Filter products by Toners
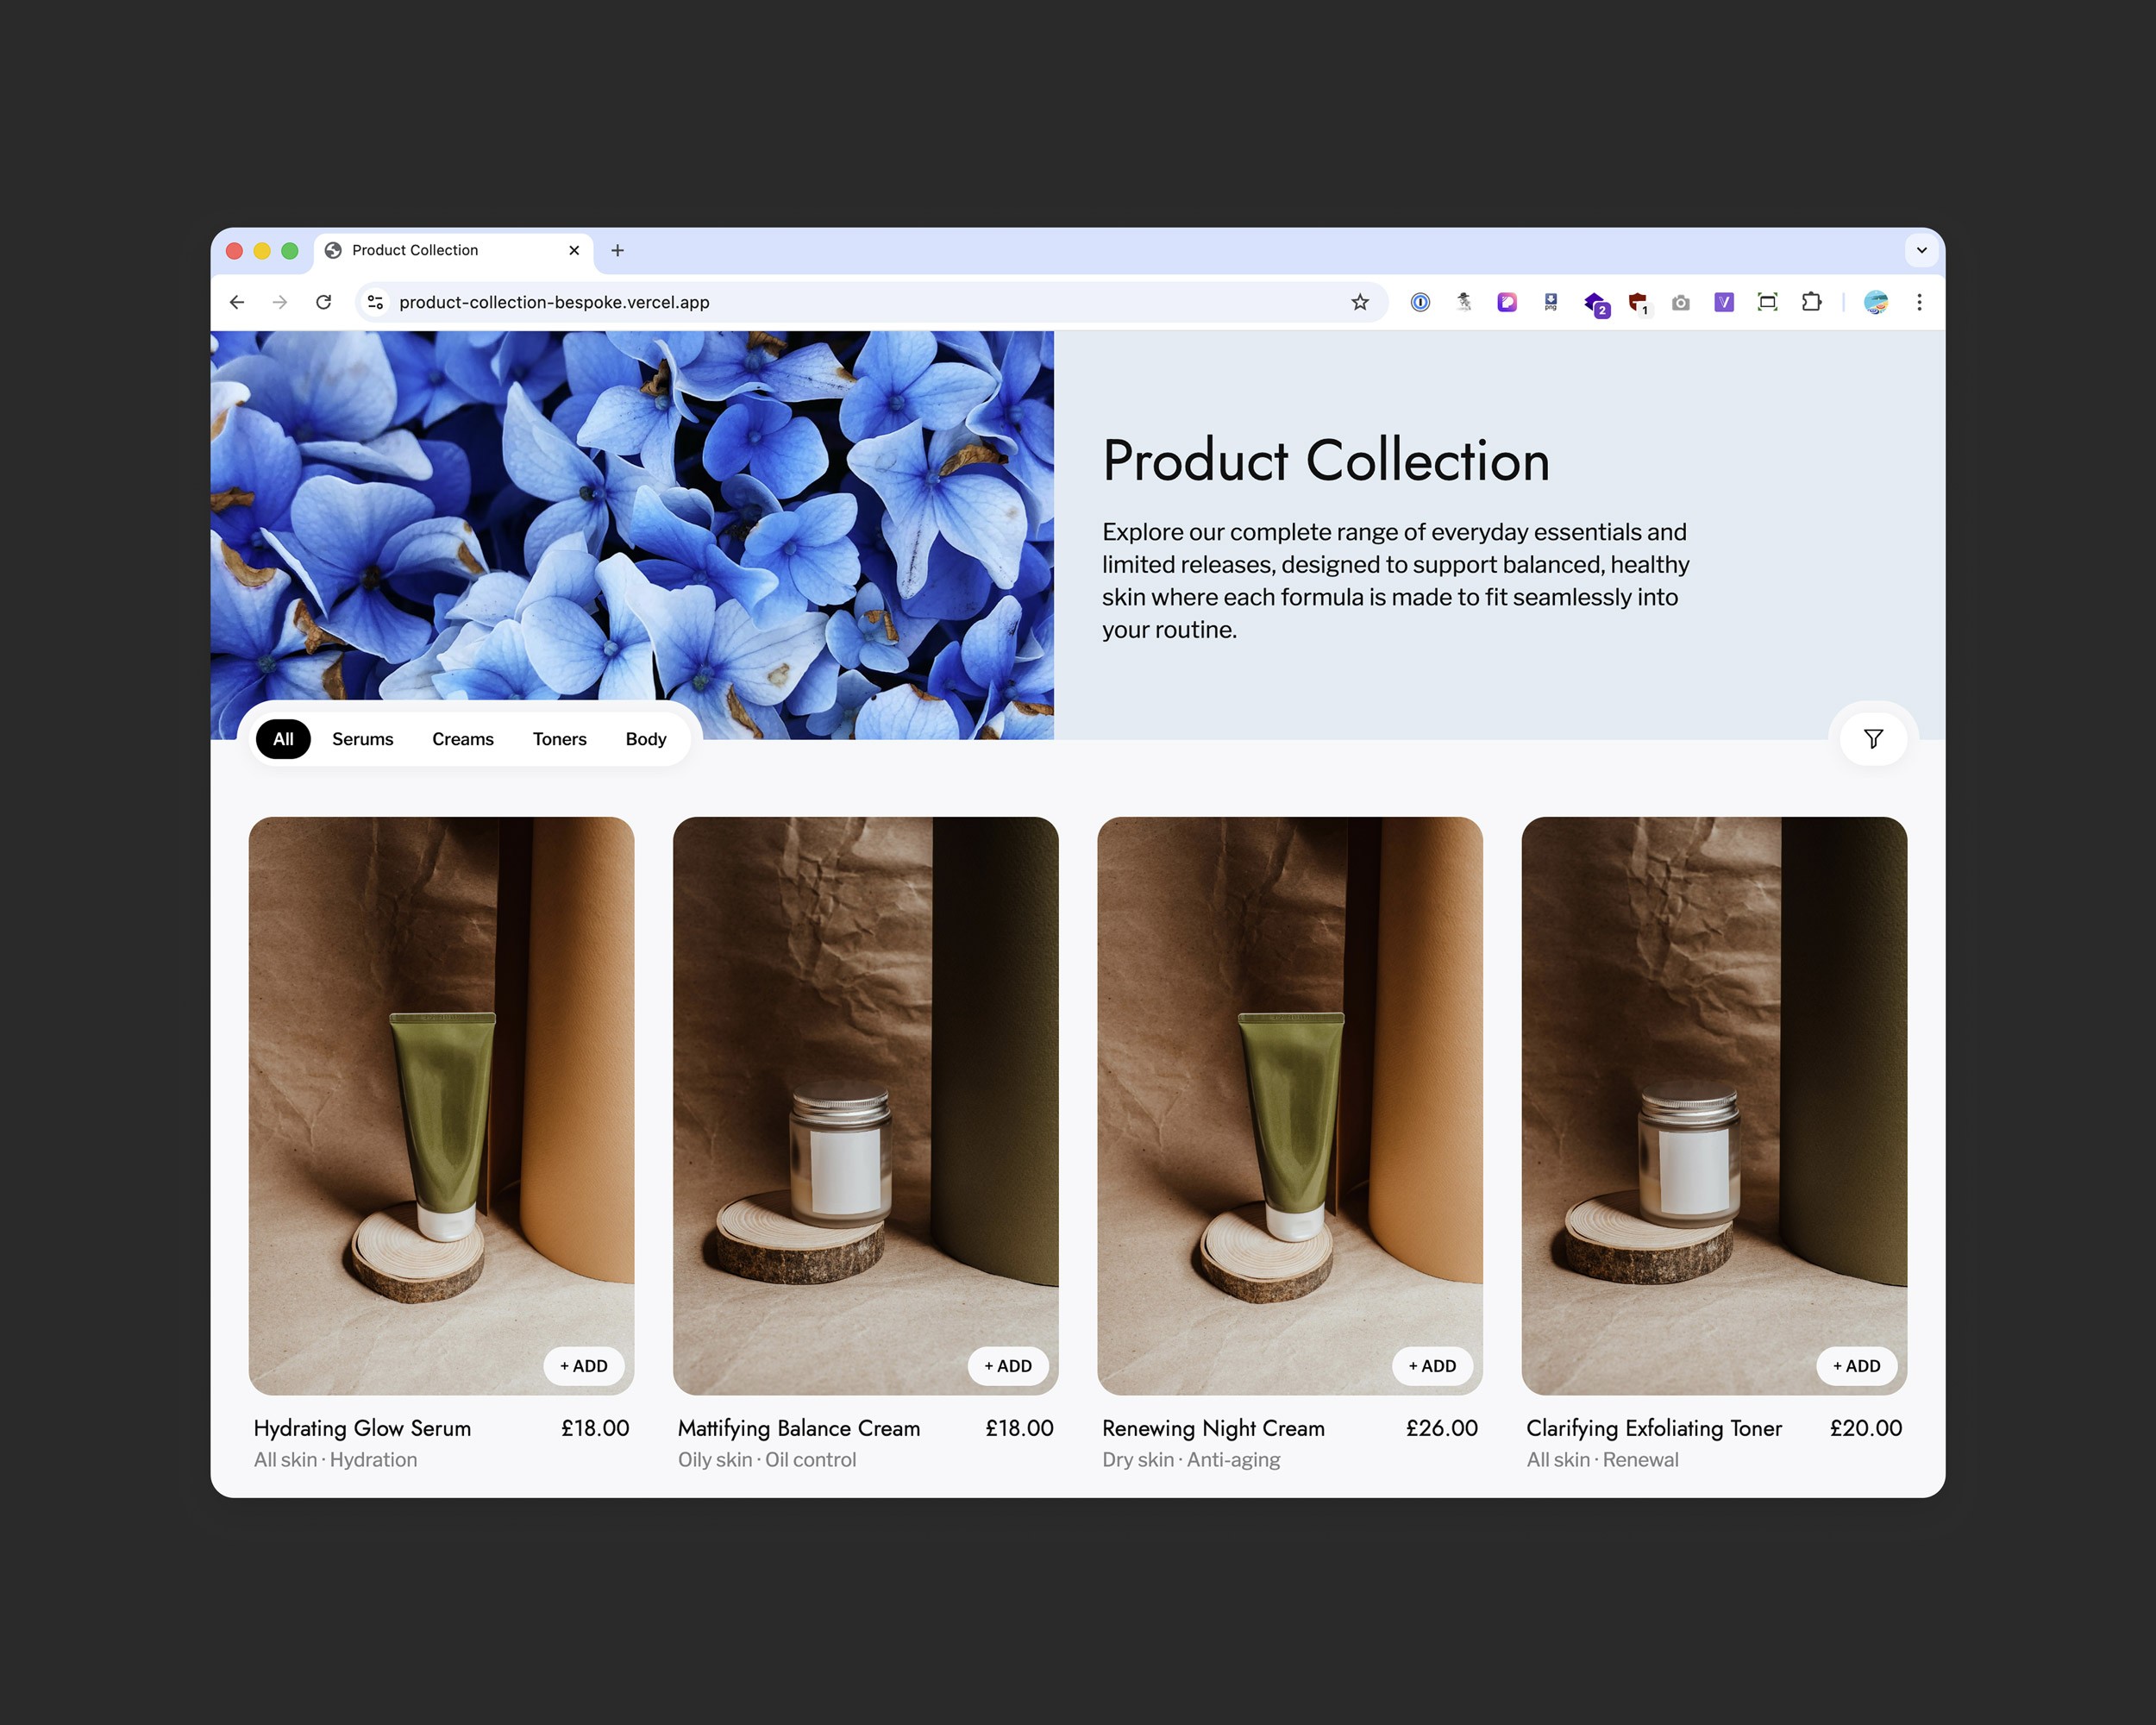 [x=559, y=739]
